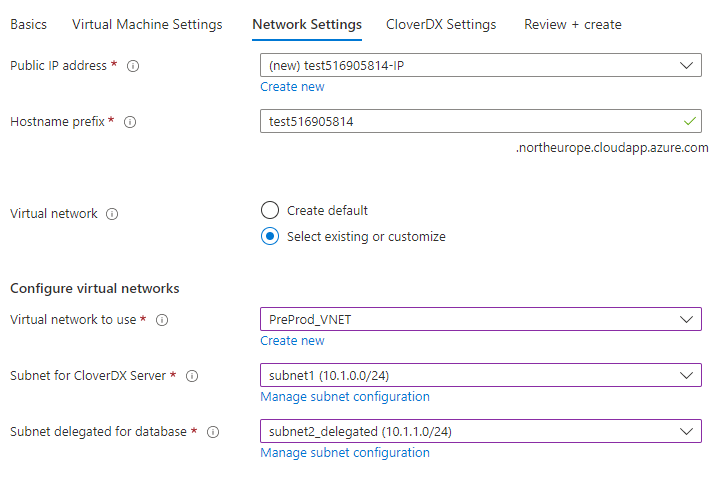Screen dimensions: 718x497
Task: Expand the PreProd_VNET virtual network dropdown
Action: (x=481, y=319)
